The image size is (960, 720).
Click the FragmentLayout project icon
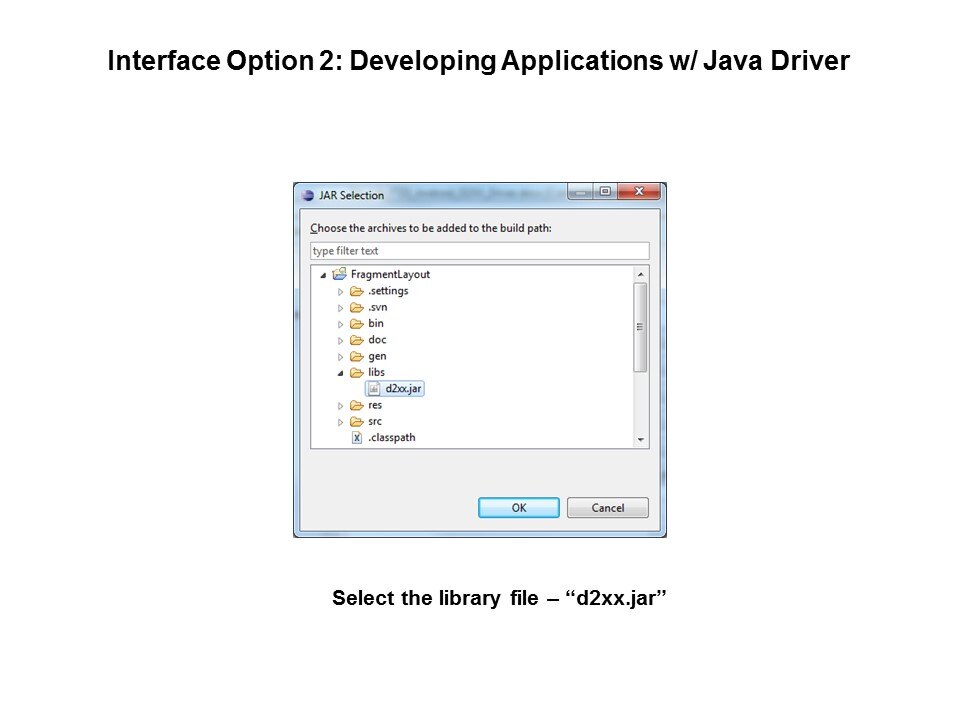(x=339, y=274)
